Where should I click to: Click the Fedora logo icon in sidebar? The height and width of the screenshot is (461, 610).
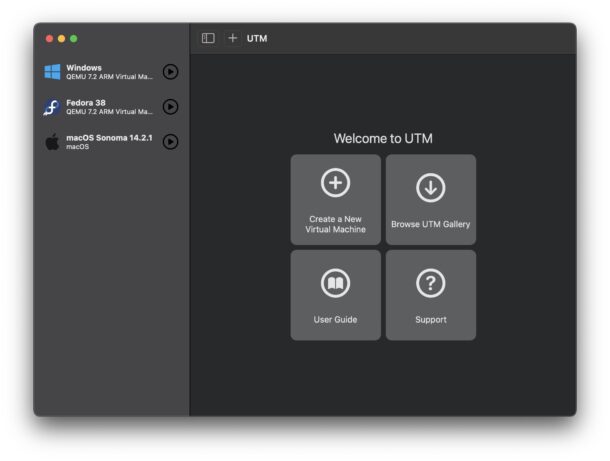pos(52,107)
